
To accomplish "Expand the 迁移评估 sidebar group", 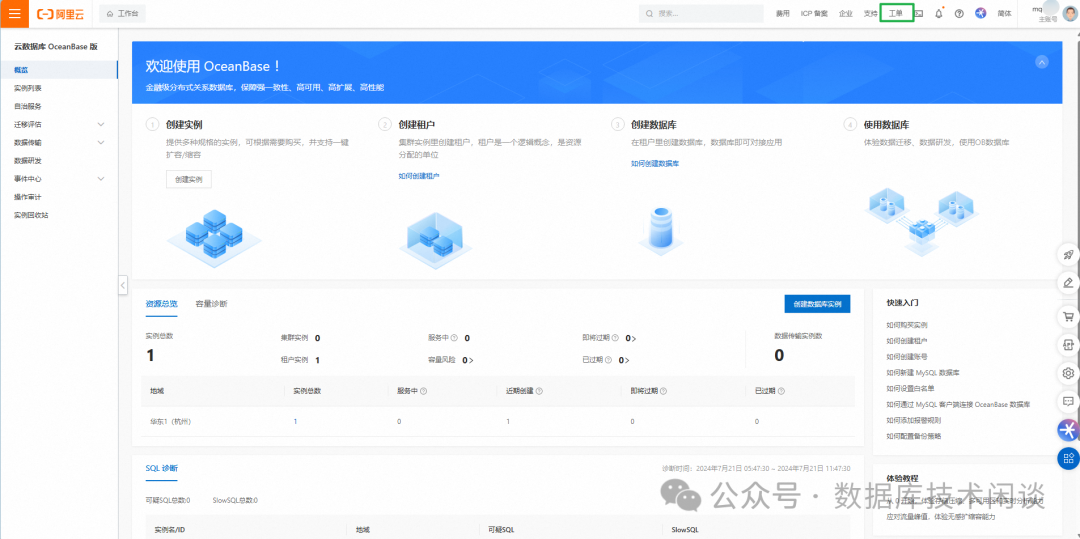I will pos(59,125).
